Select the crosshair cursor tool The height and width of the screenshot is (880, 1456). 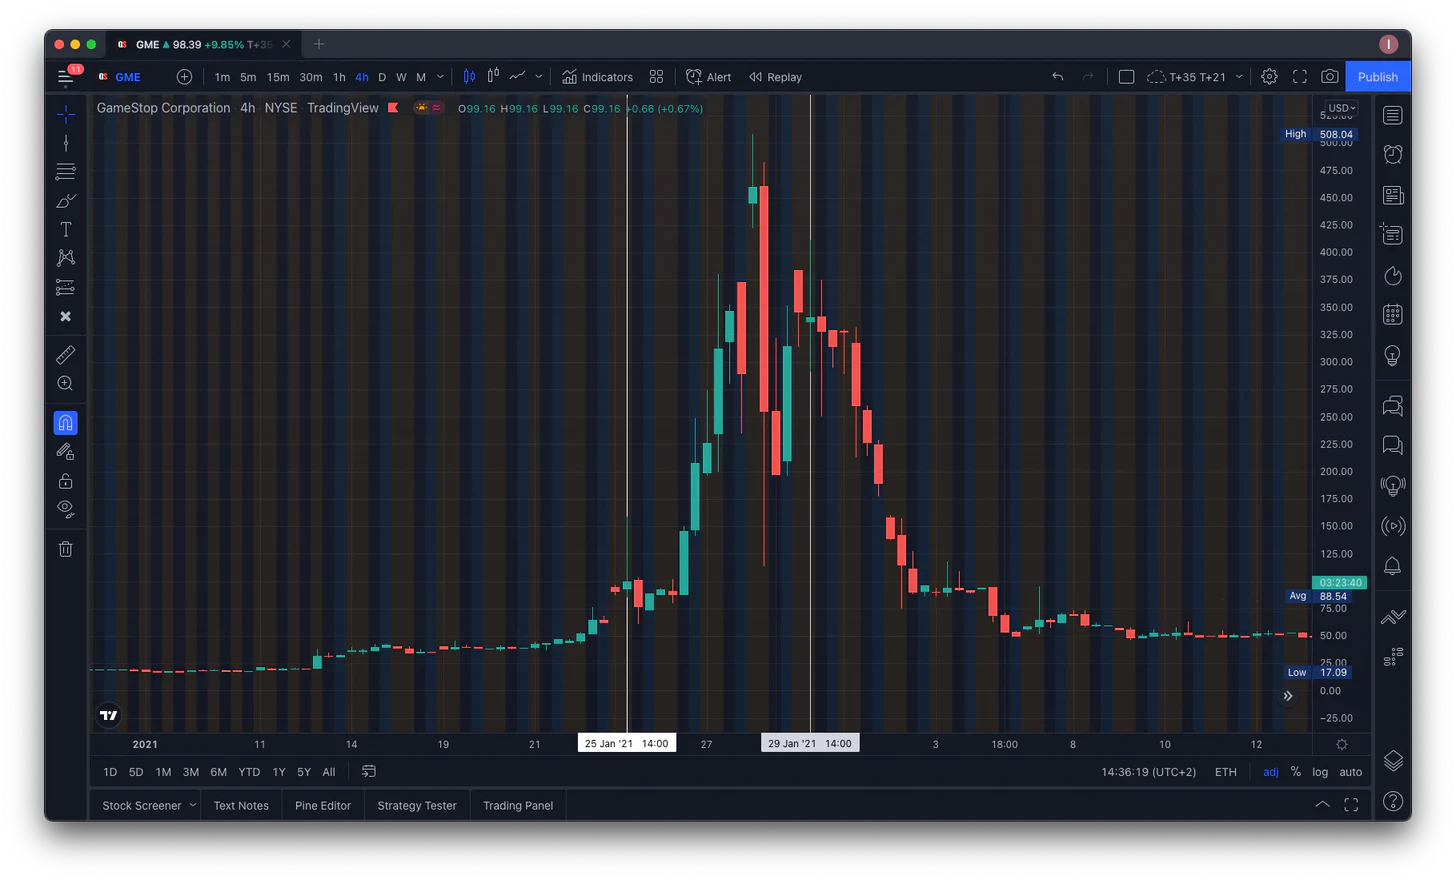pos(65,113)
